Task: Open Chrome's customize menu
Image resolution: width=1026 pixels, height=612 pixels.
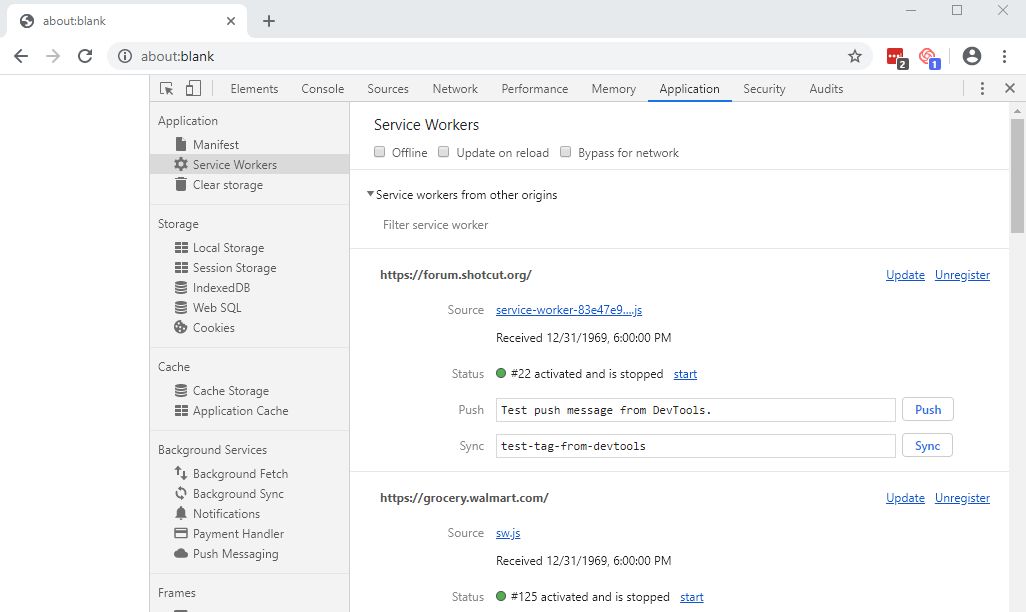Action: click(x=1003, y=56)
